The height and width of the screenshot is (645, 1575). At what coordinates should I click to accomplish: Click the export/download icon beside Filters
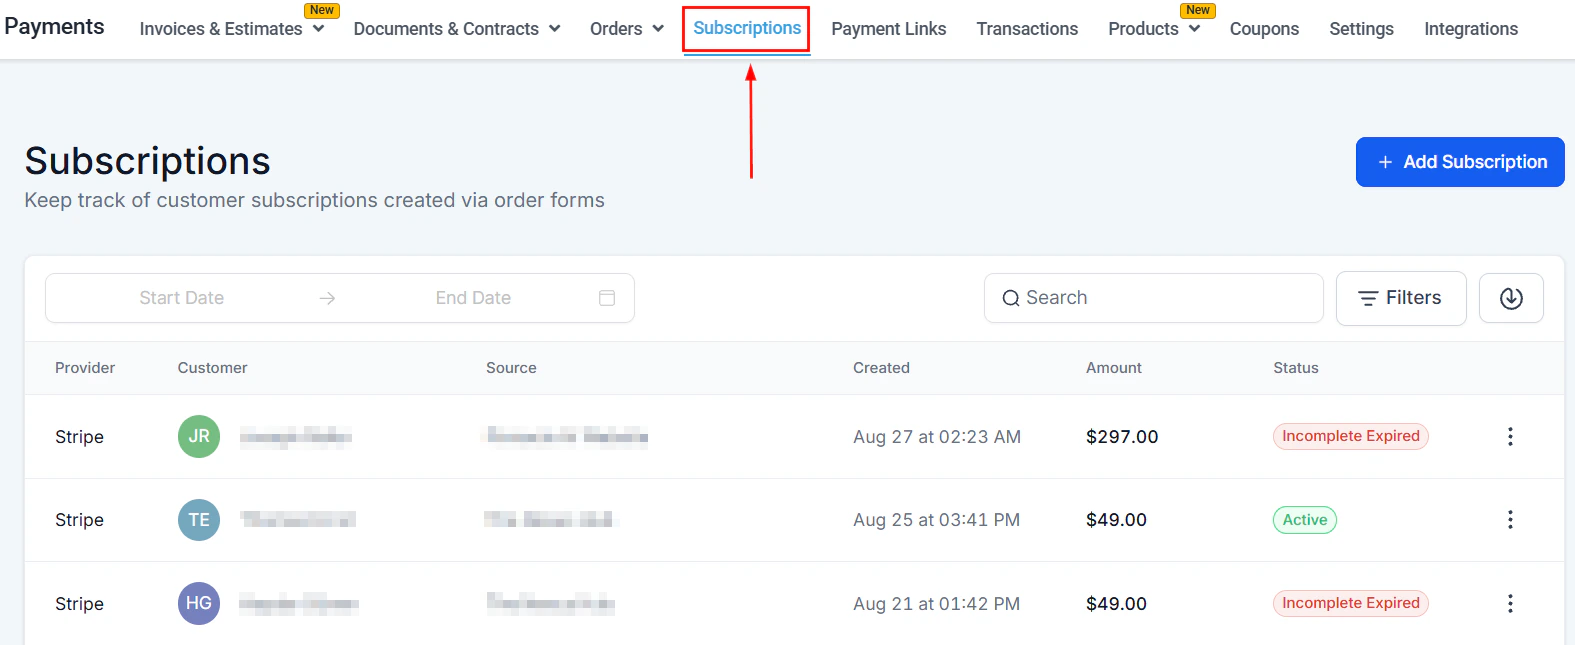coord(1510,297)
